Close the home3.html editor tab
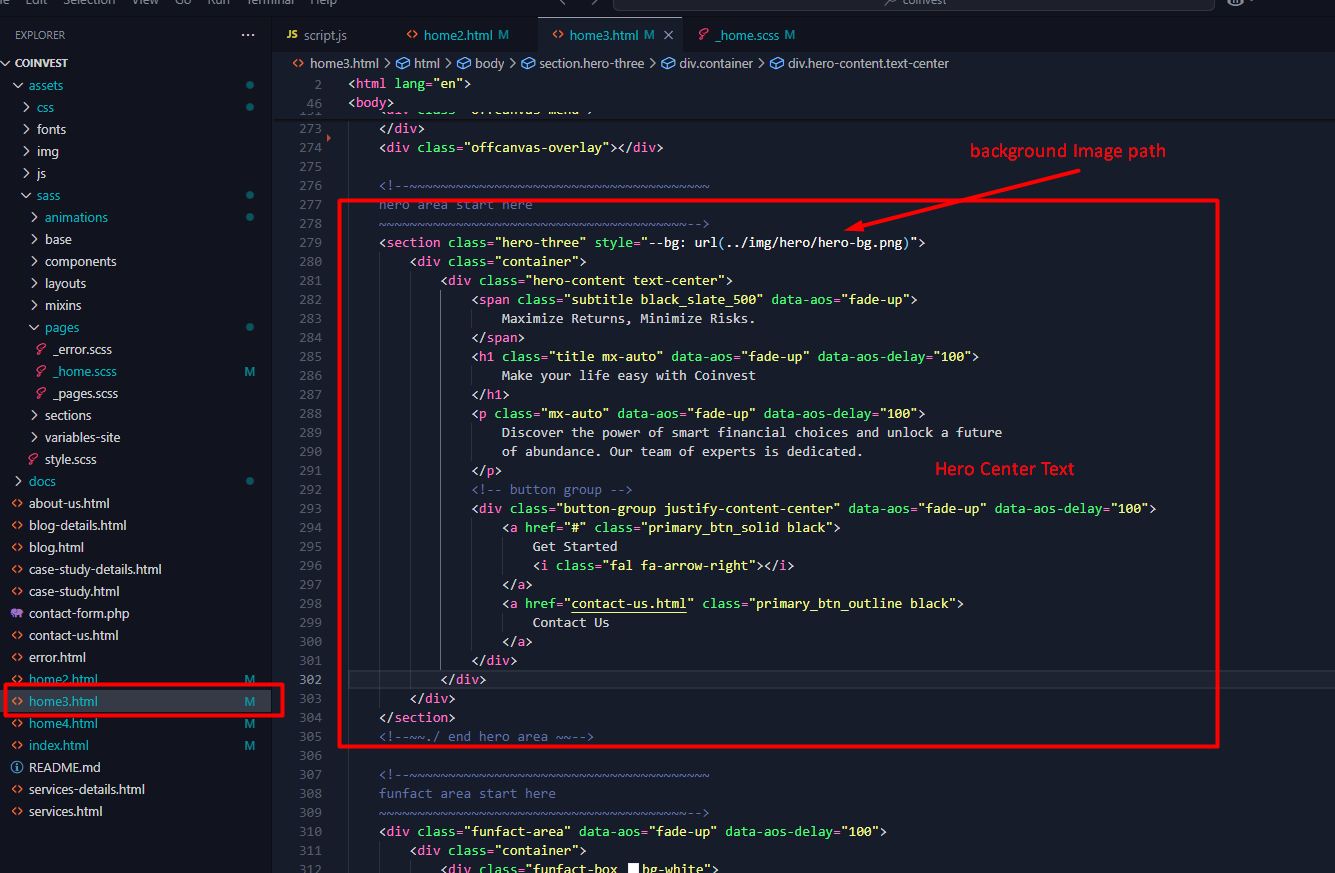The height and width of the screenshot is (873, 1335). (669, 35)
